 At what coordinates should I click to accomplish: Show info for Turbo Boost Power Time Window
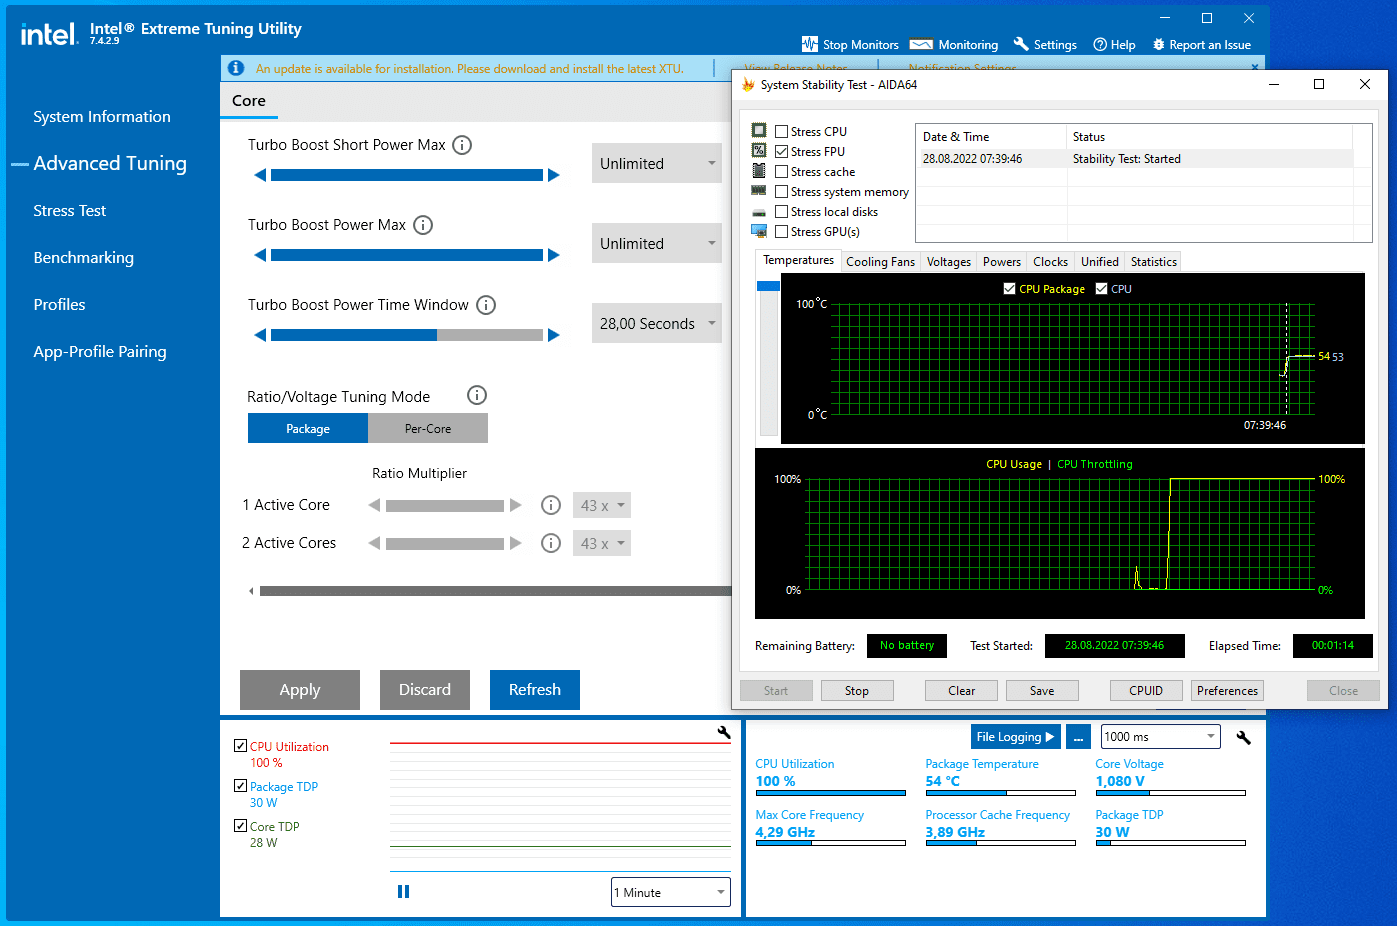pos(486,305)
